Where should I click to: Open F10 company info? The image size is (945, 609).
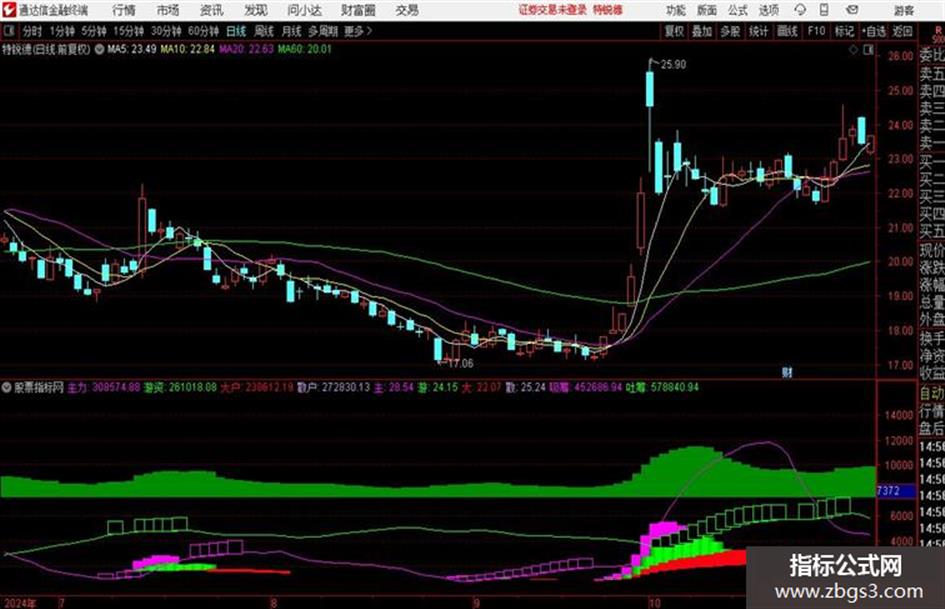coord(816,31)
